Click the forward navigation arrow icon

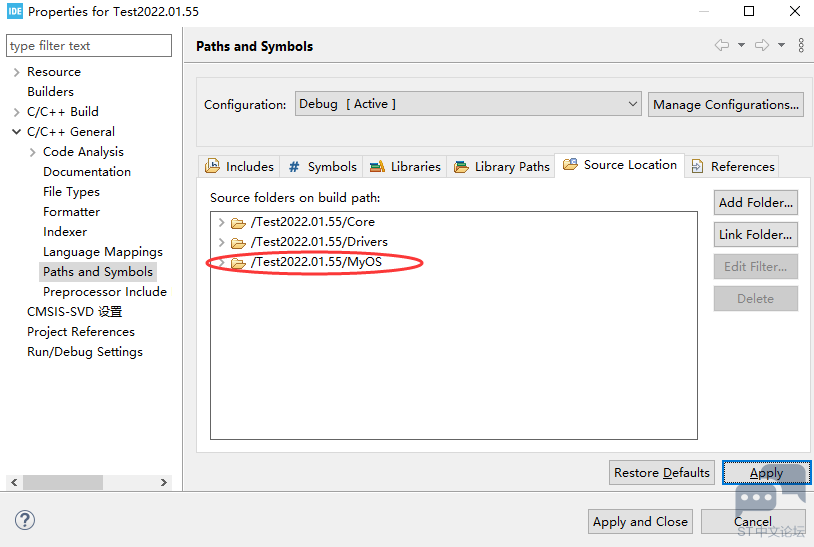pos(762,46)
